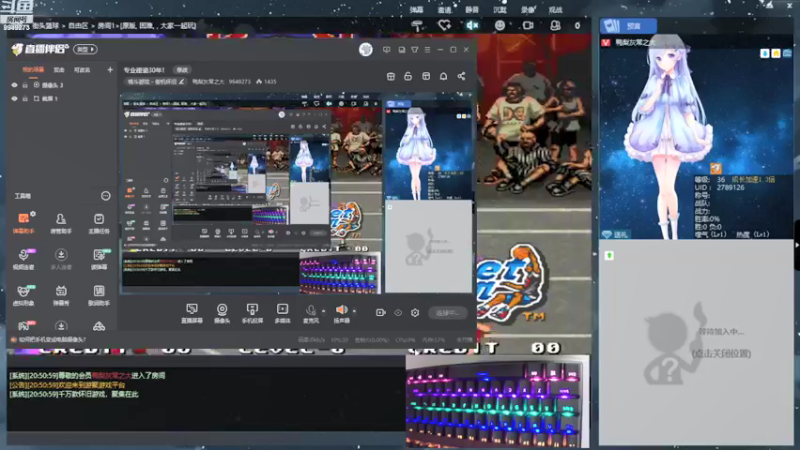This screenshot has height=450, width=800.
Task: Open the 静音 menu in game lobby
Action: tap(472, 10)
